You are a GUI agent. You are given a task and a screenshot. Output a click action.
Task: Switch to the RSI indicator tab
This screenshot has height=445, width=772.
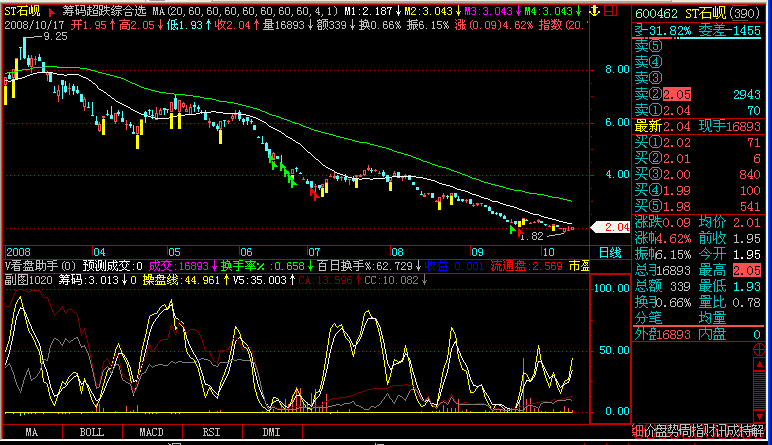point(212,432)
